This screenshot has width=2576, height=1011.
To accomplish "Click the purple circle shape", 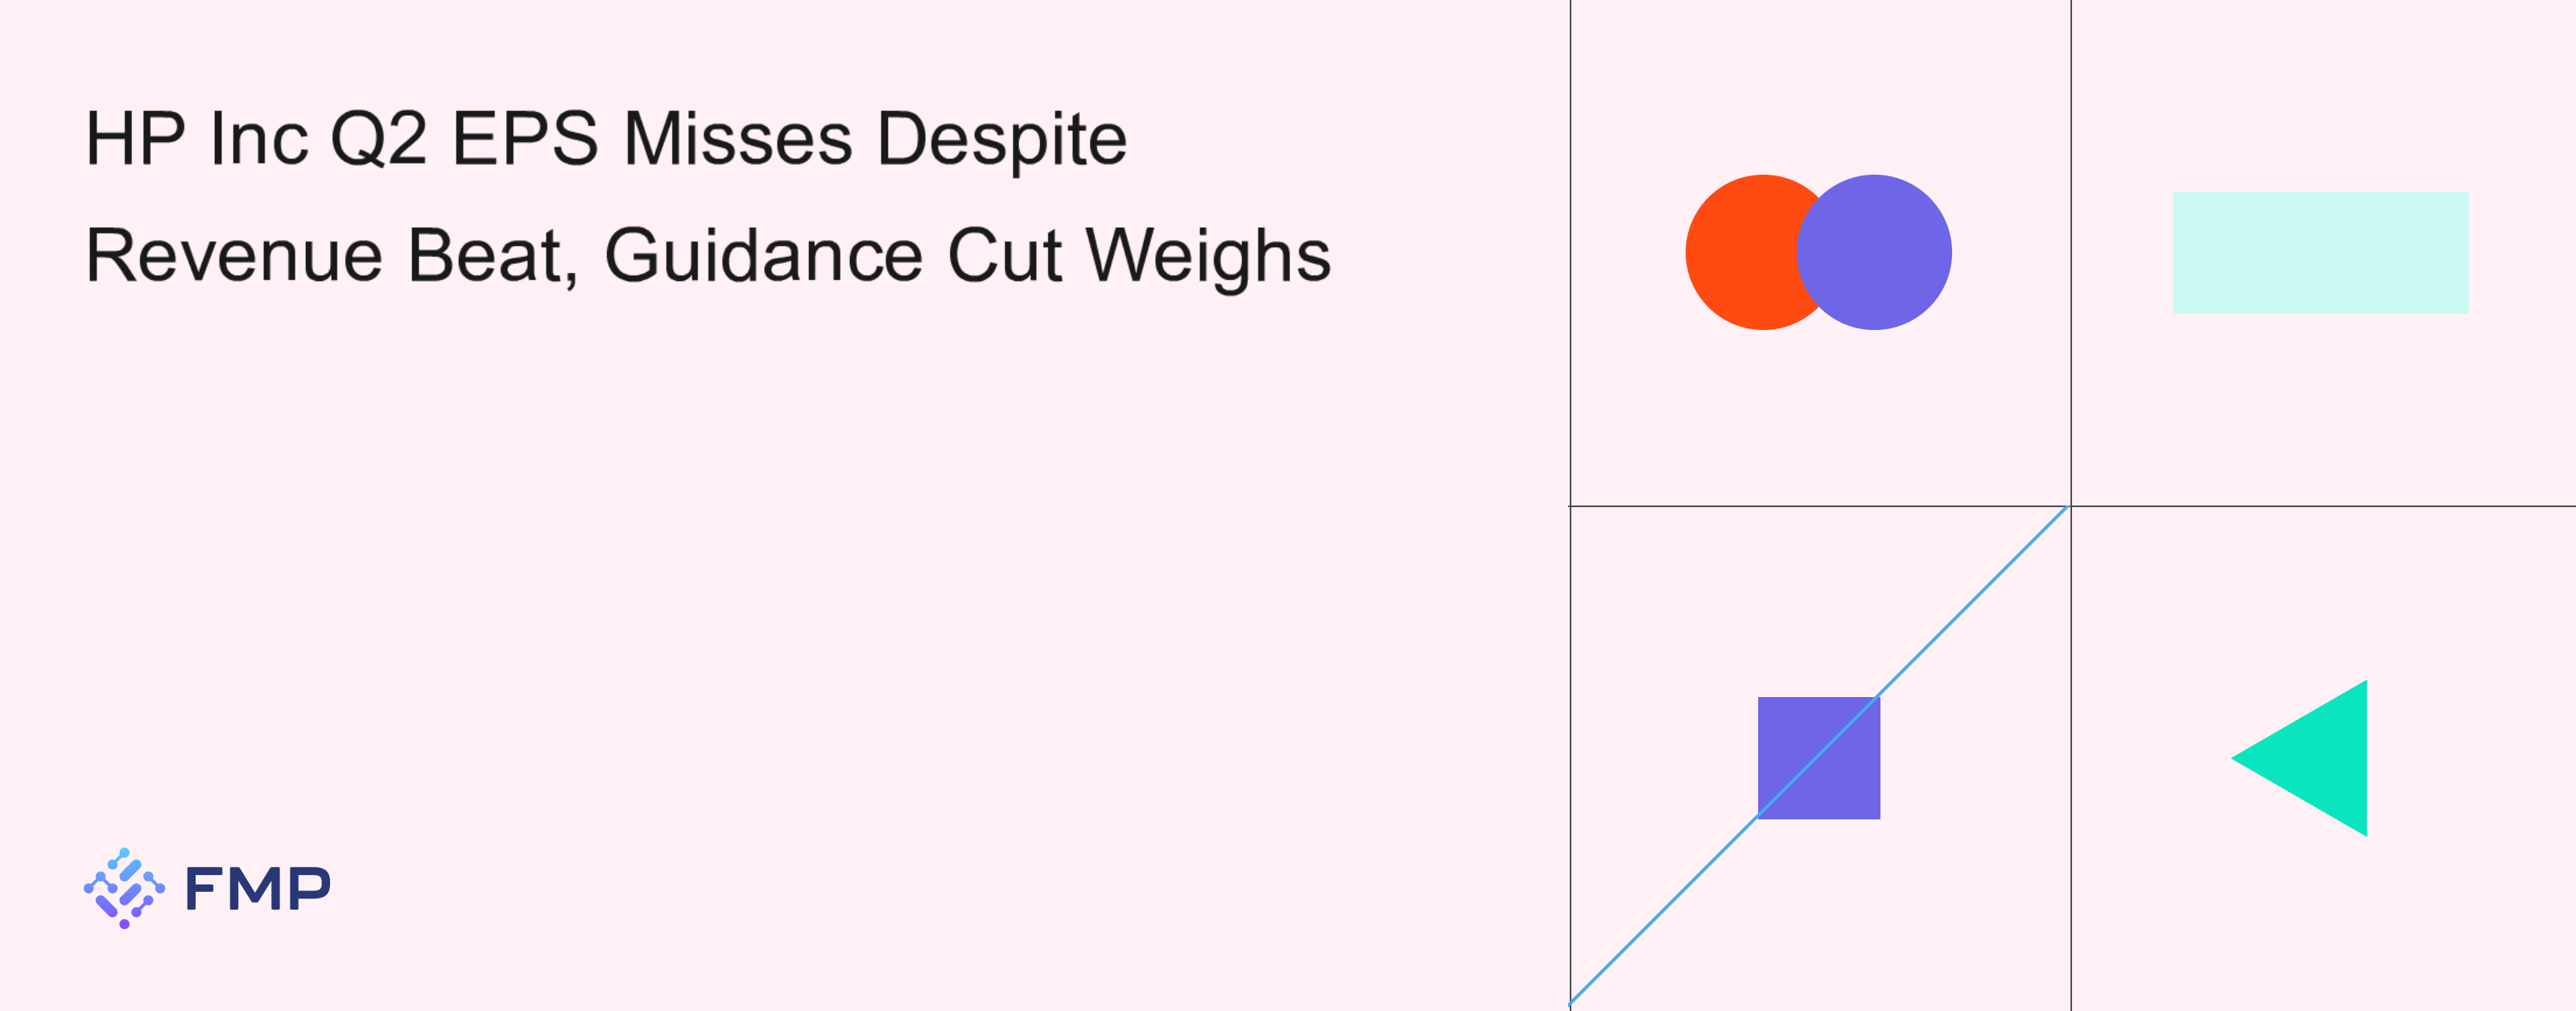I will click(x=1874, y=252).
